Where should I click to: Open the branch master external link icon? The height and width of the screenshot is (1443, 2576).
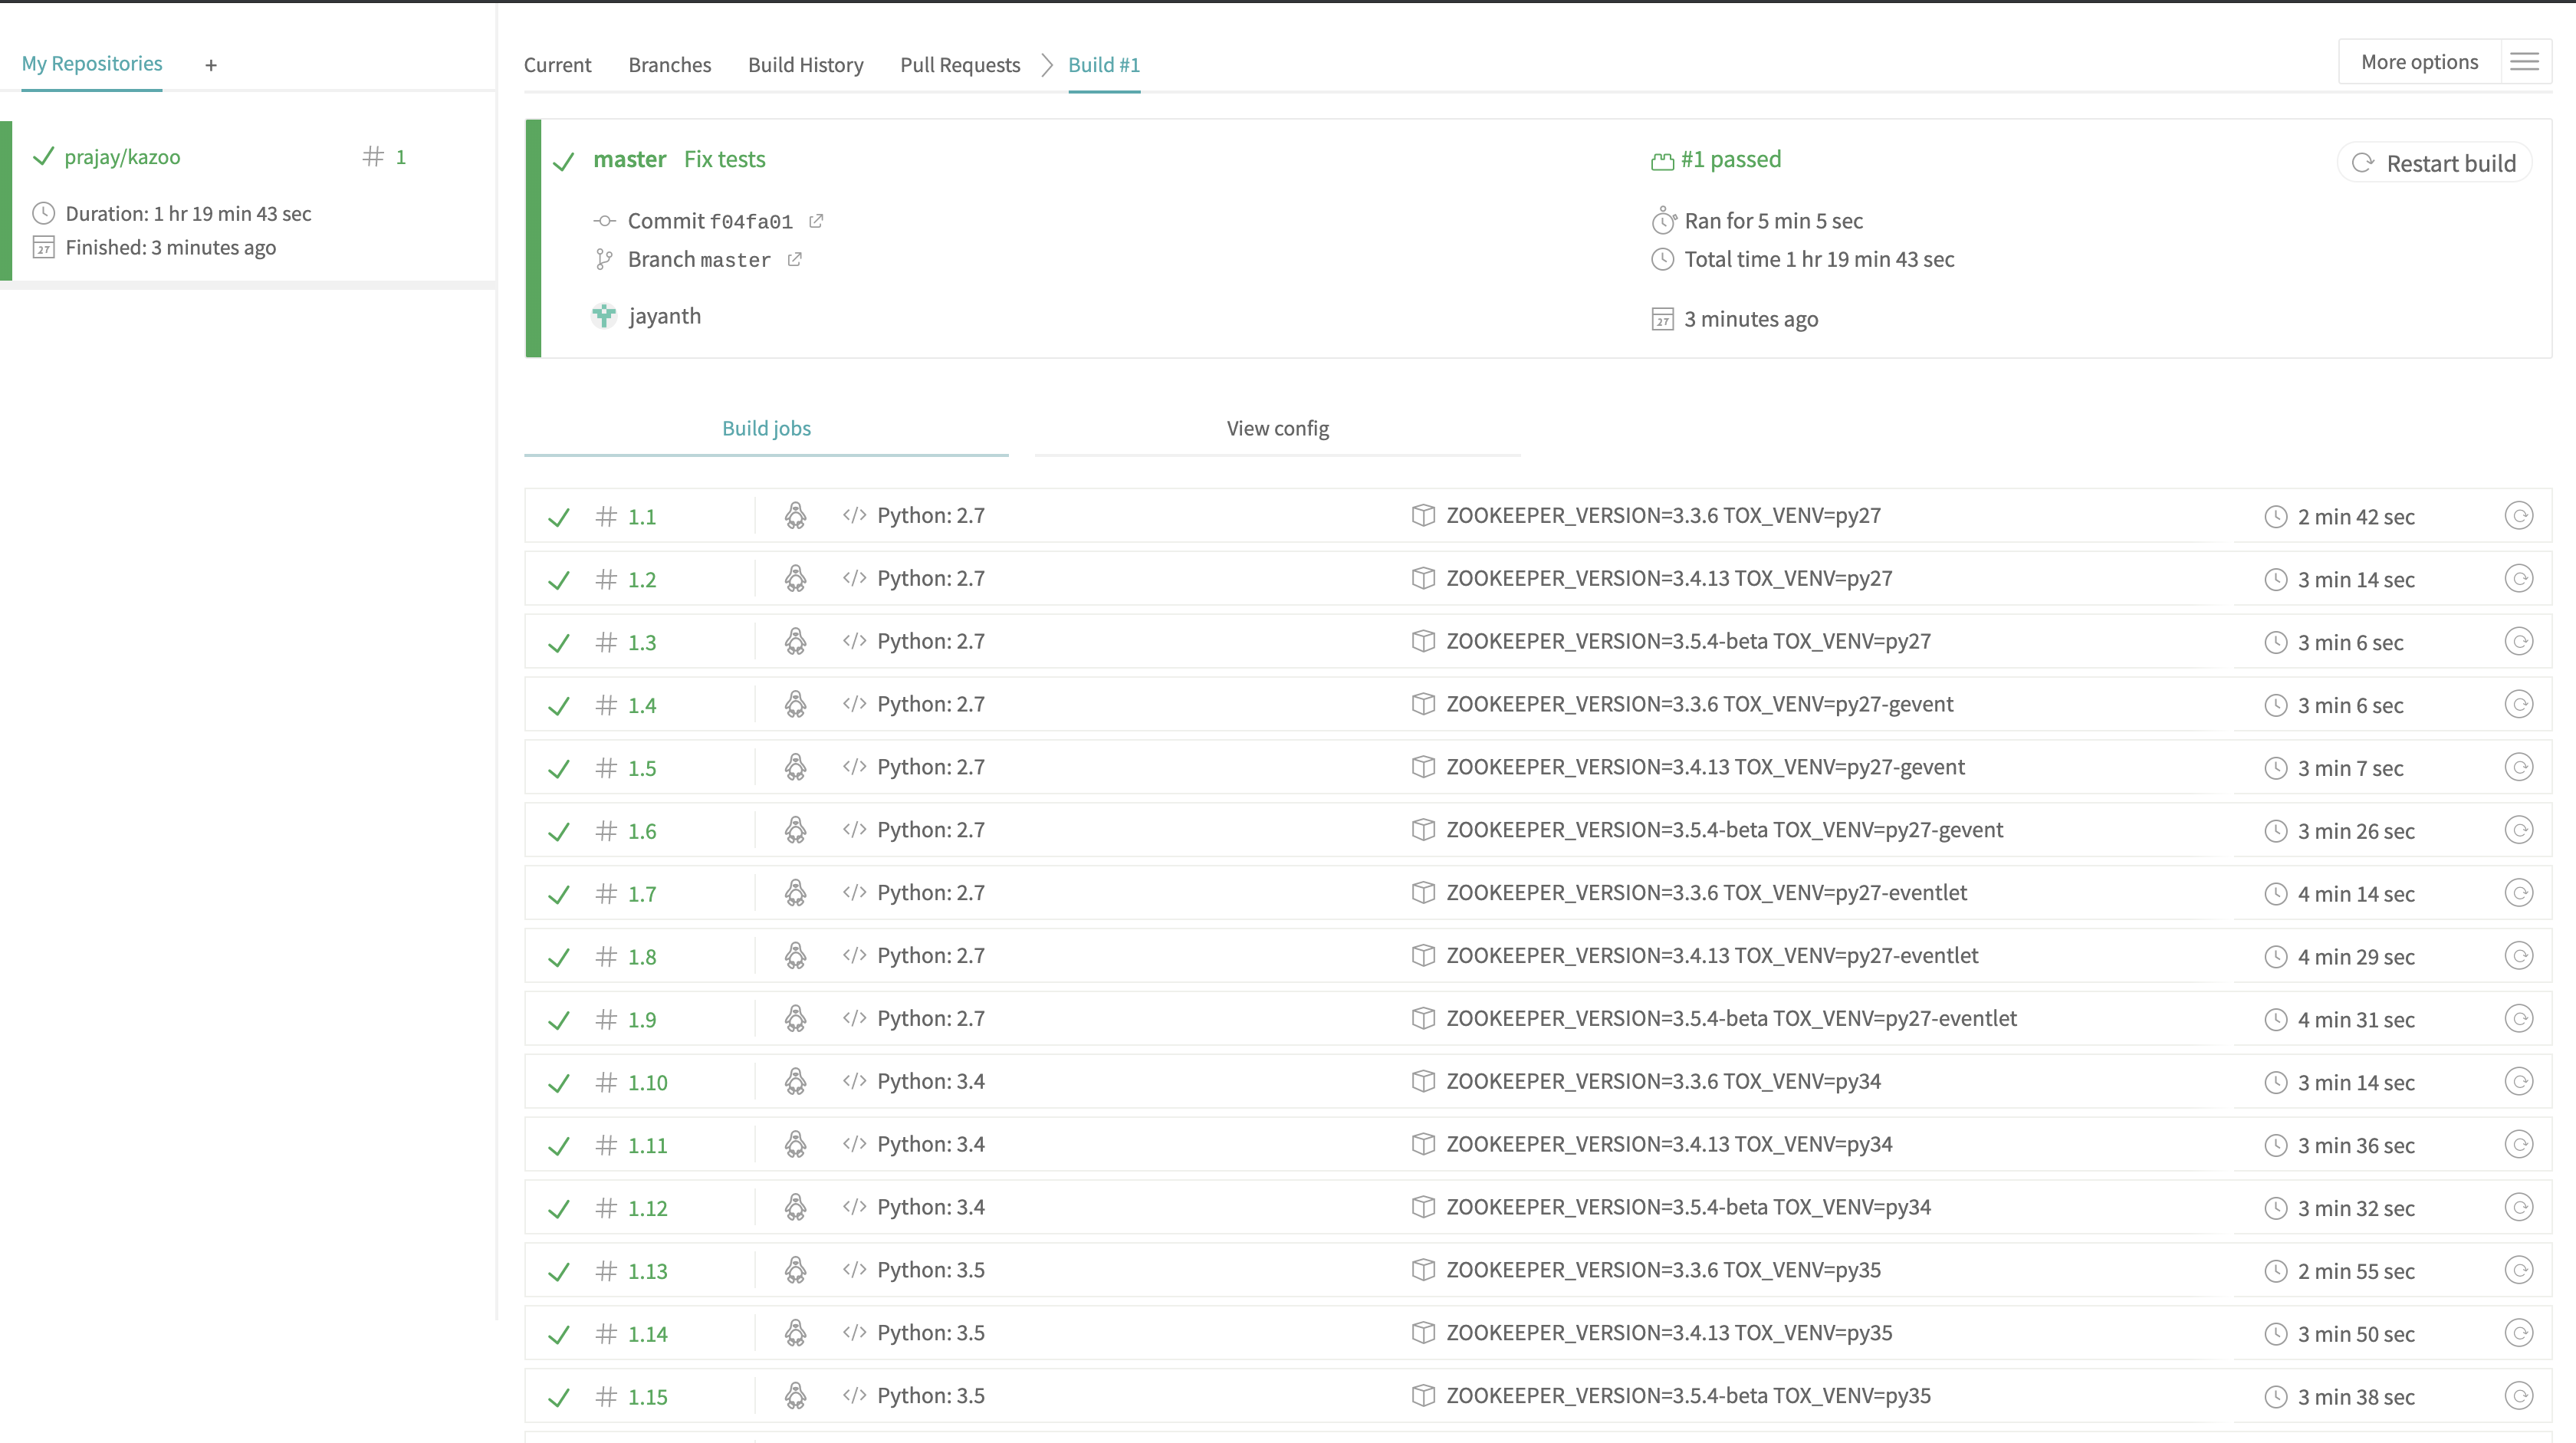coord(794,260)
